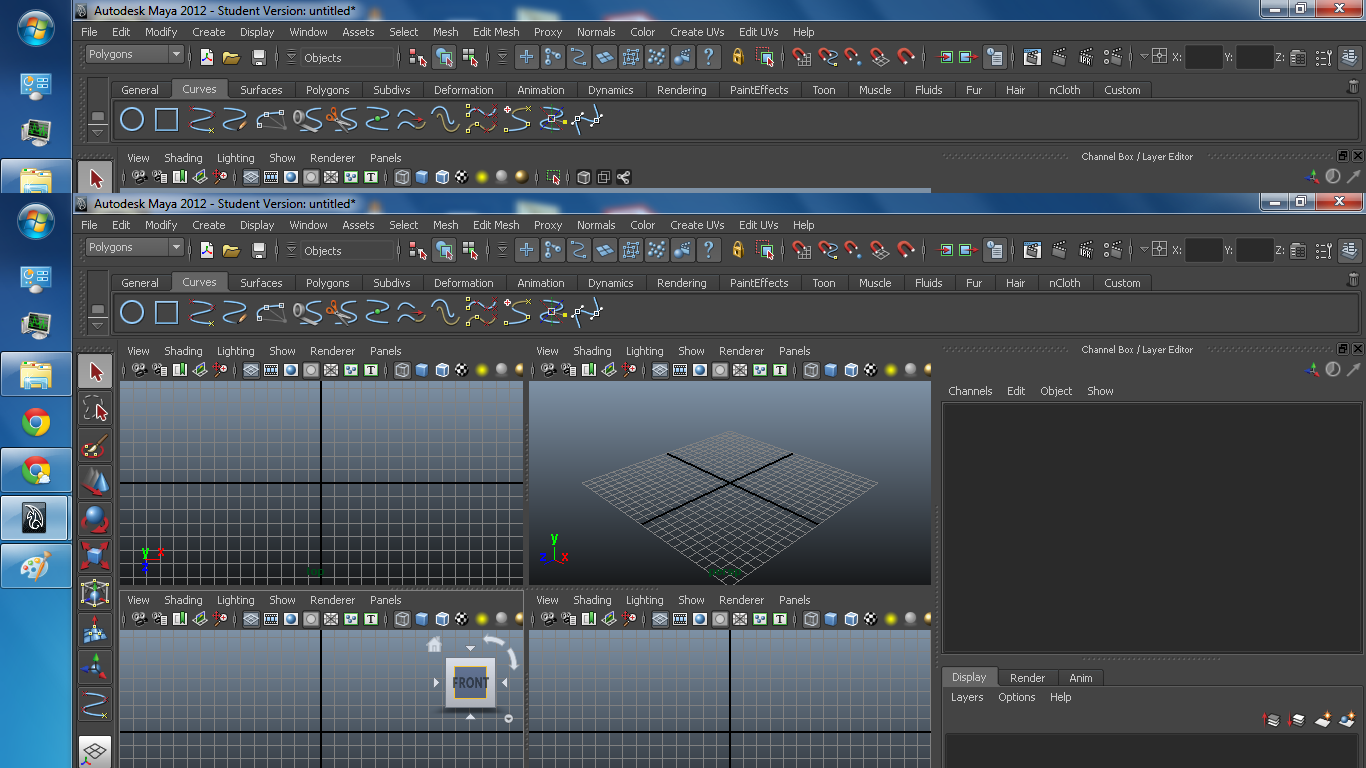Choose the Soft Modification tool
Viewport: 1366px width, 768px height.
coord(95,631)
